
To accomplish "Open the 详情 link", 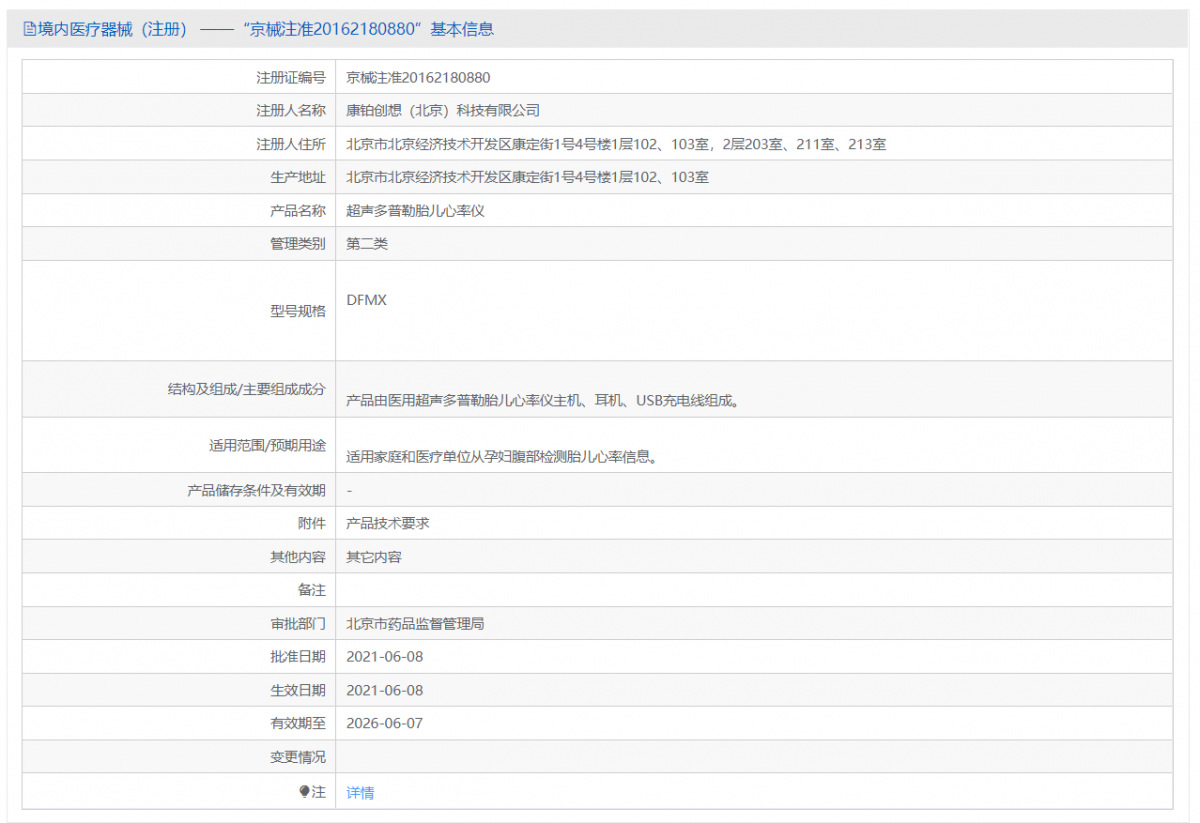I will pos(360,792).
